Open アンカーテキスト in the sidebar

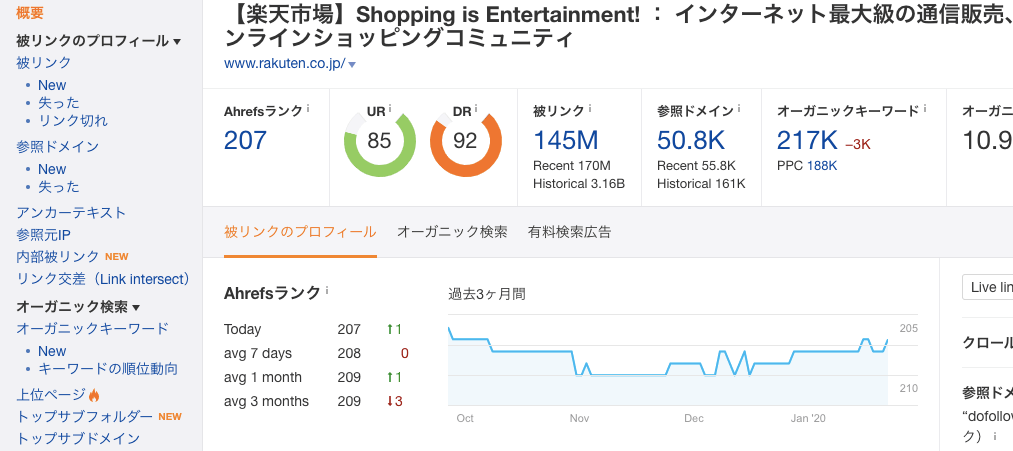coord(71,212)
